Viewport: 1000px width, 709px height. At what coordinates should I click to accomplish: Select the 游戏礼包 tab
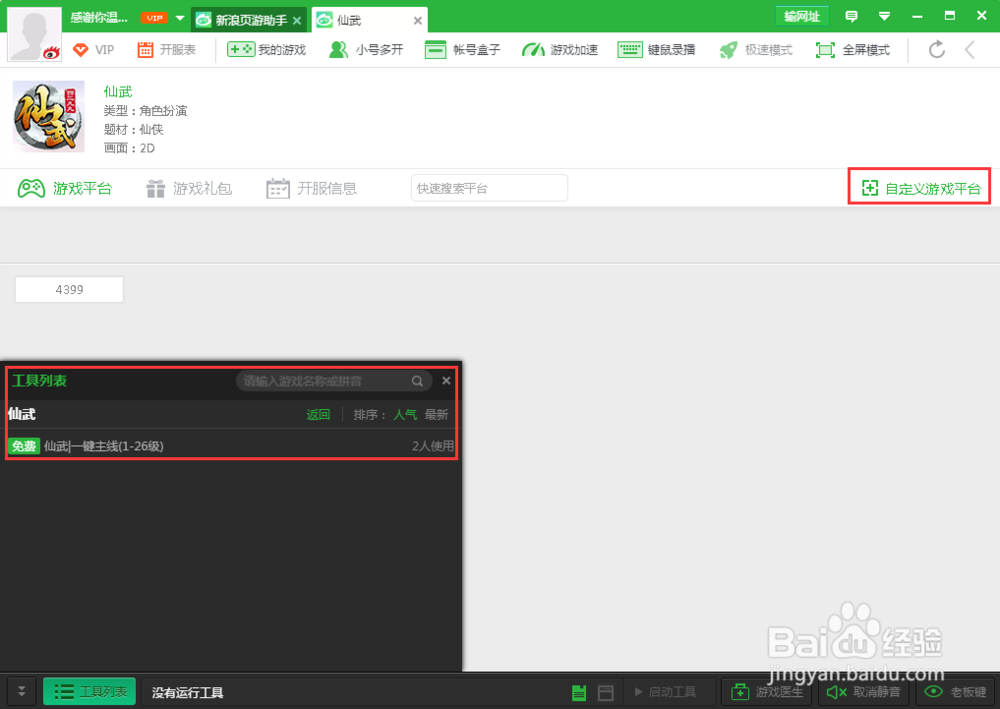click(x=189, y=189)
